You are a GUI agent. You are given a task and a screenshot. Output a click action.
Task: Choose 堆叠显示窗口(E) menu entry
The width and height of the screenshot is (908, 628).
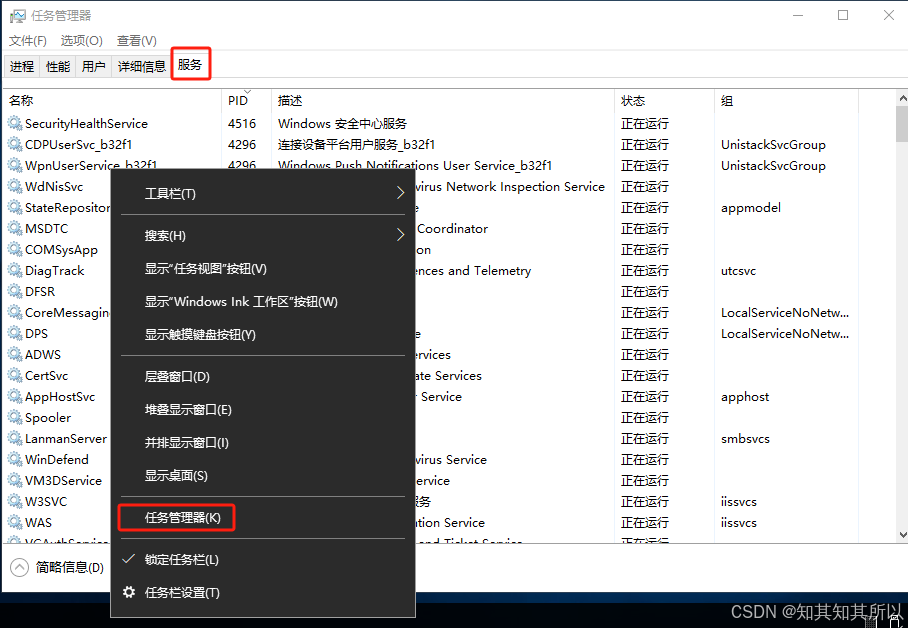coord(262,410)
